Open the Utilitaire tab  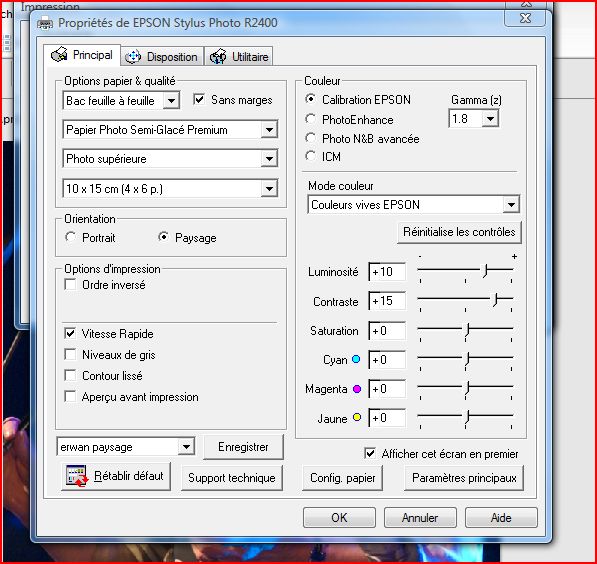pos(239,57)
